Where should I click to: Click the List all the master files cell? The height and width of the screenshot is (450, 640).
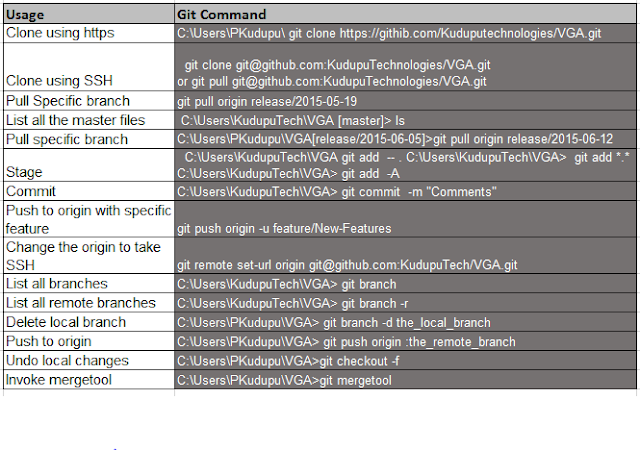[89, 120]
